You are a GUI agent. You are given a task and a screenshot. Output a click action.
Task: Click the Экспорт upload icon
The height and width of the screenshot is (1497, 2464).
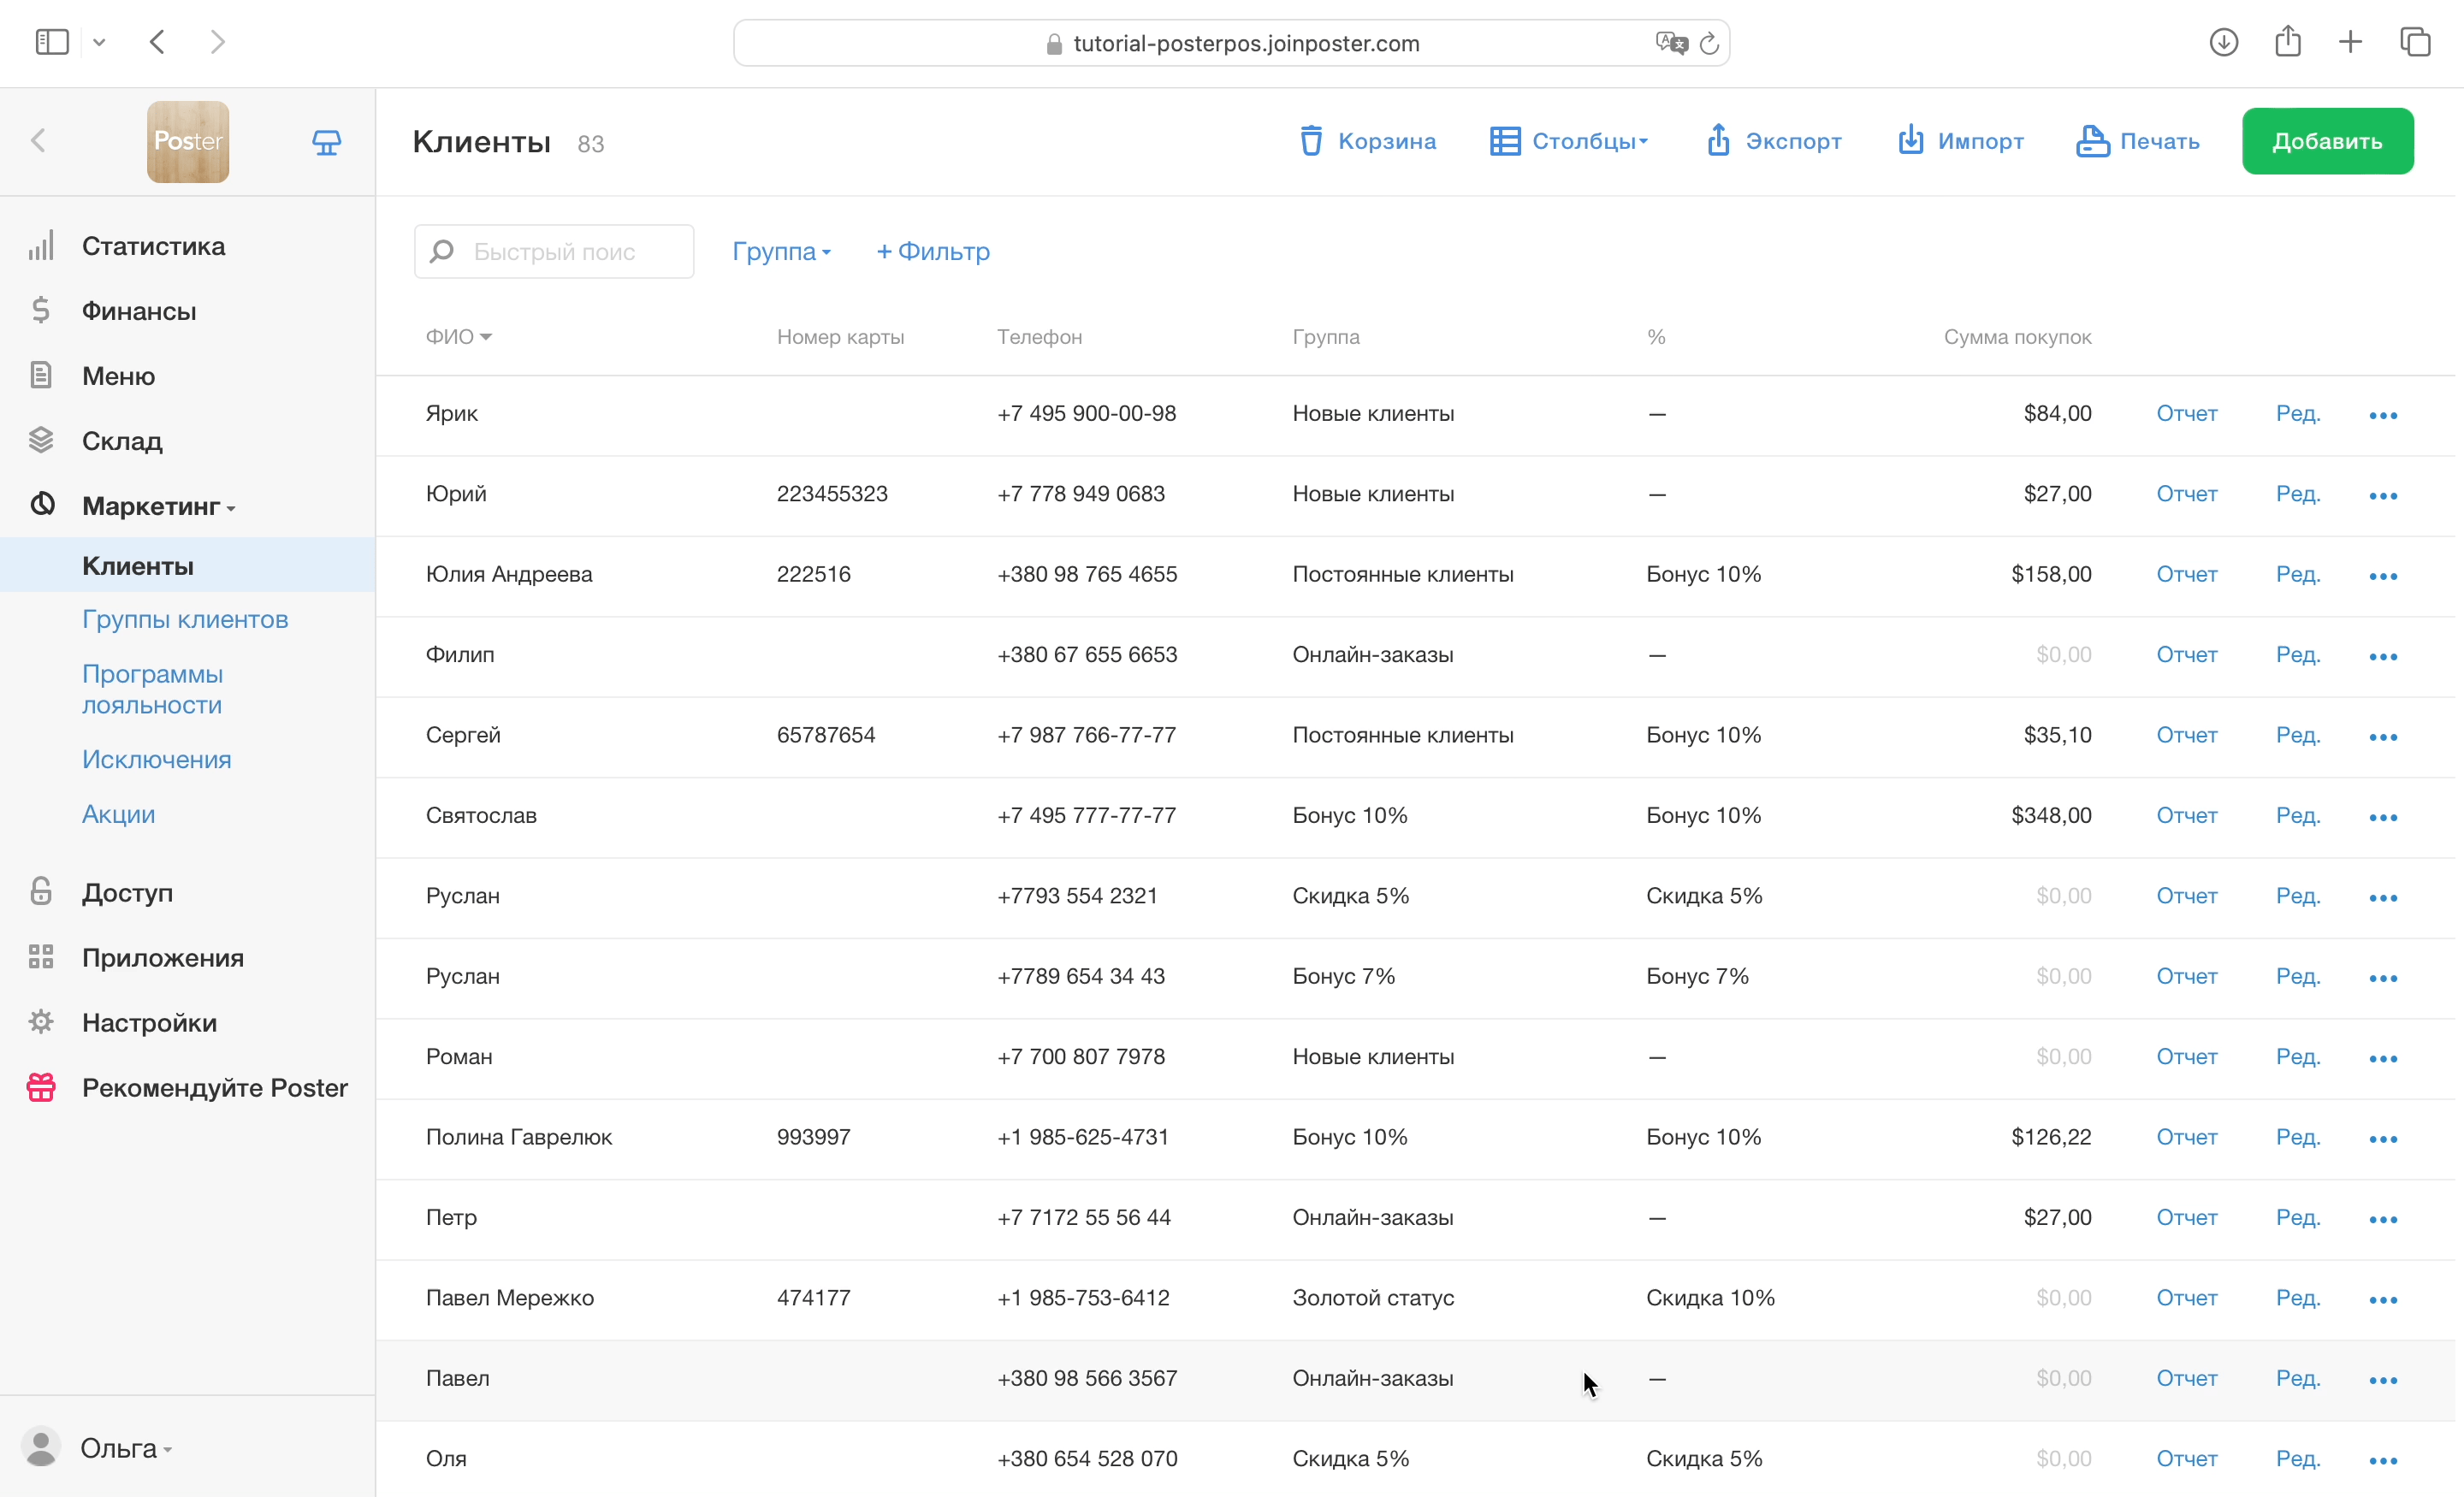tap(1717, 141)
